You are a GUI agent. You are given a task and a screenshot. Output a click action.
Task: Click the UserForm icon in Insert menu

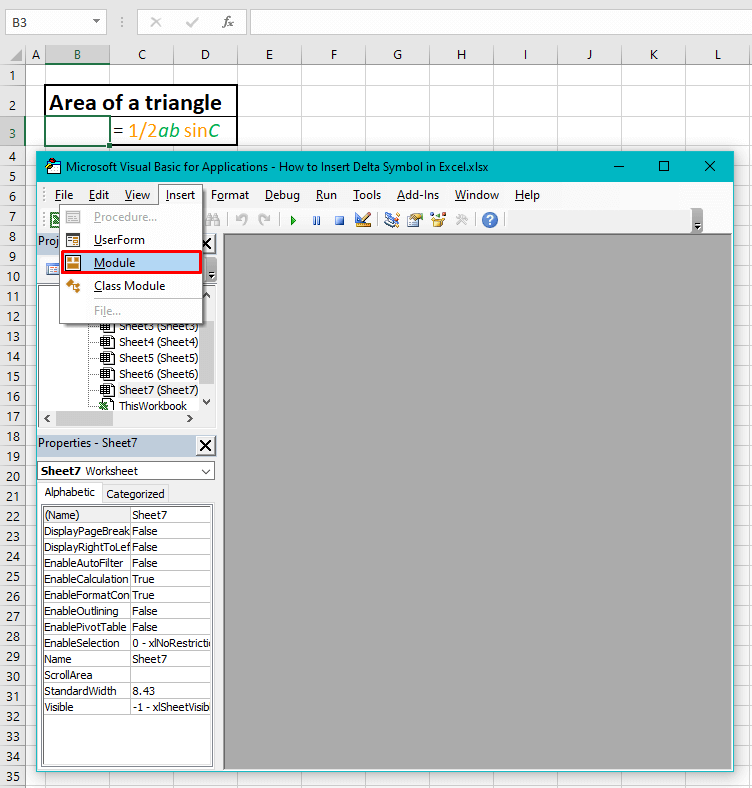73,240
